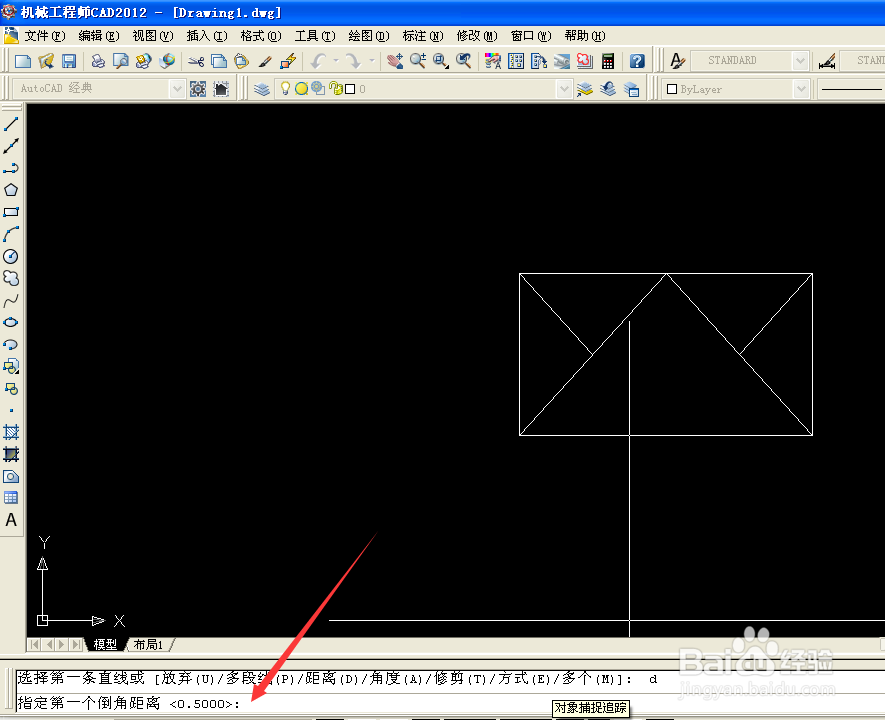Copy selected objects to clipboard
Screen dimensions: 885x720
[x=219, y=61]
